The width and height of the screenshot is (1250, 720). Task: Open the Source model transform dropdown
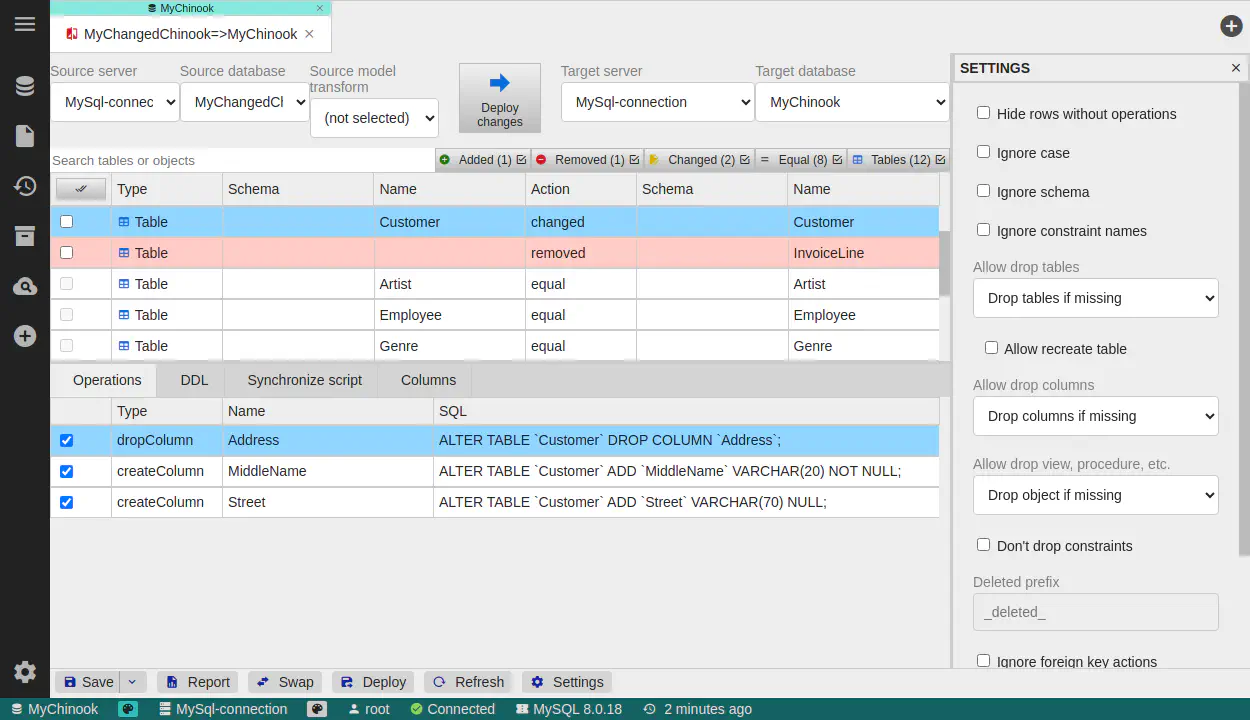point(374,118)
